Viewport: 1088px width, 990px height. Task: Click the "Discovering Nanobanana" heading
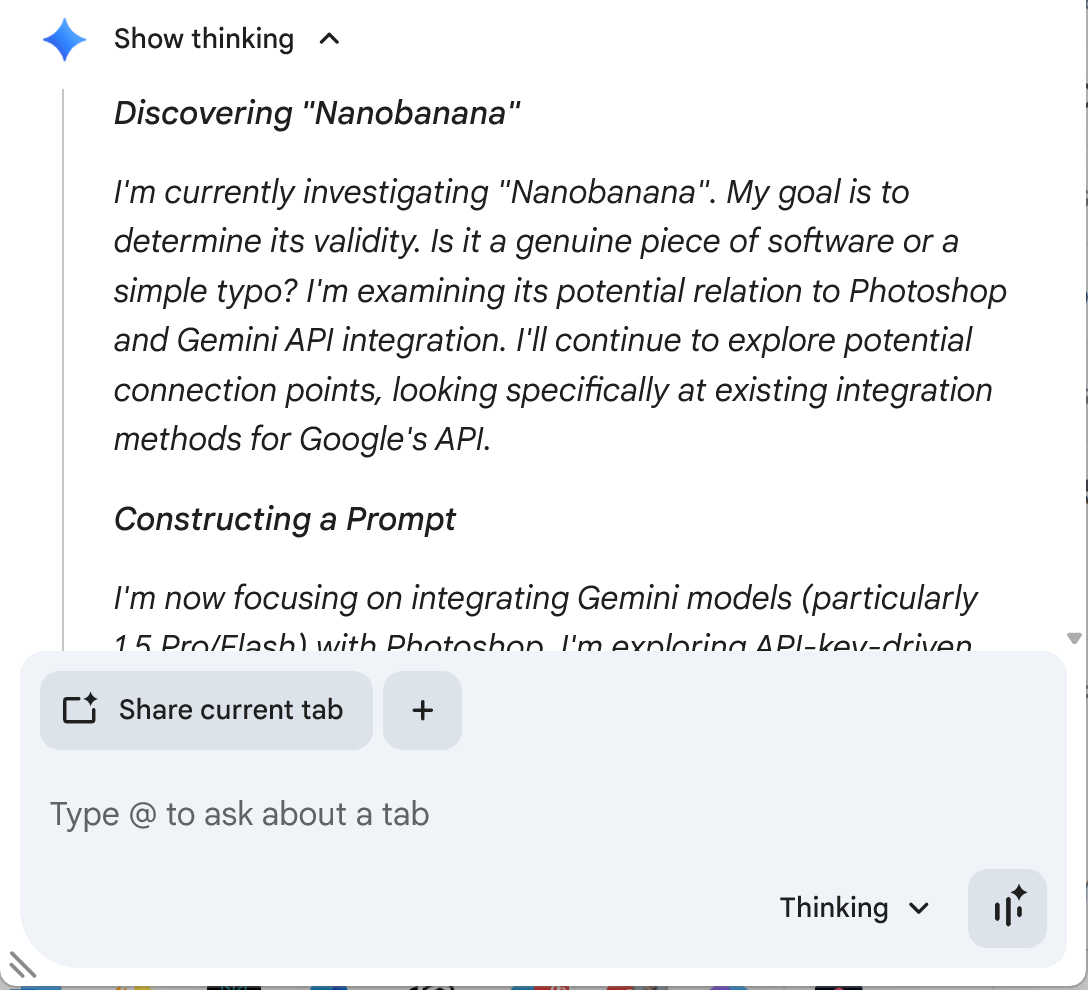pos(318,113)
